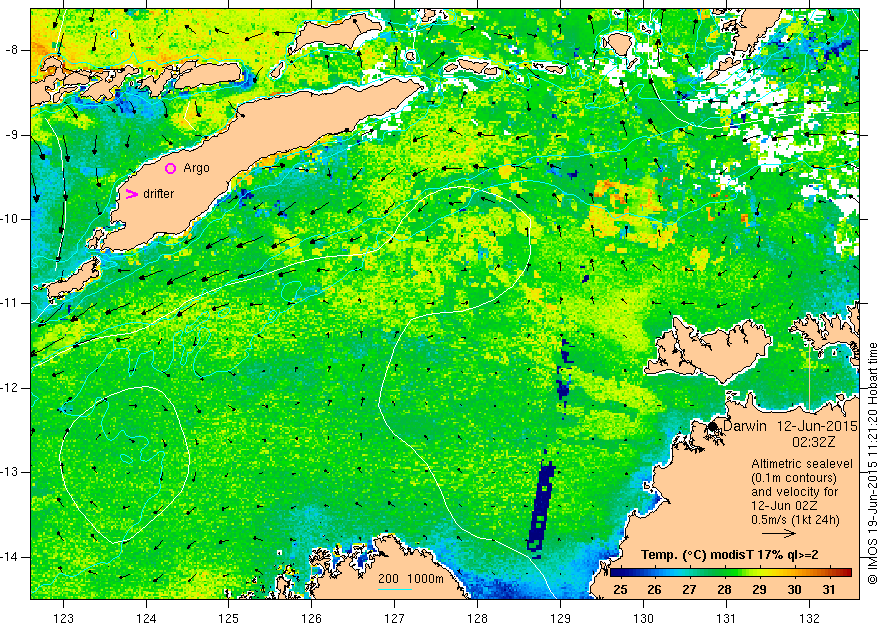This screenshot has height=630, width=880.
Task: Click the longitude axis label 130
Action: 643,618
